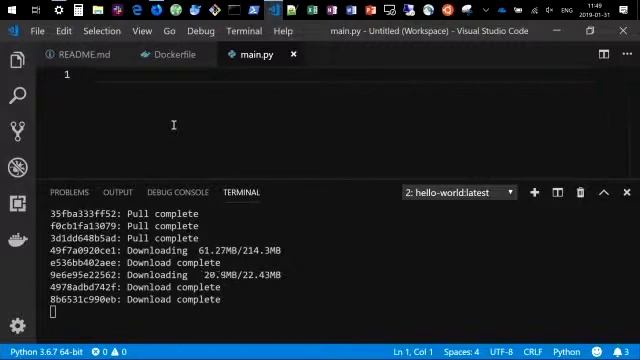Close the main.py tab
Viewport: 640px width, 360px height.
tap(293, 54)
